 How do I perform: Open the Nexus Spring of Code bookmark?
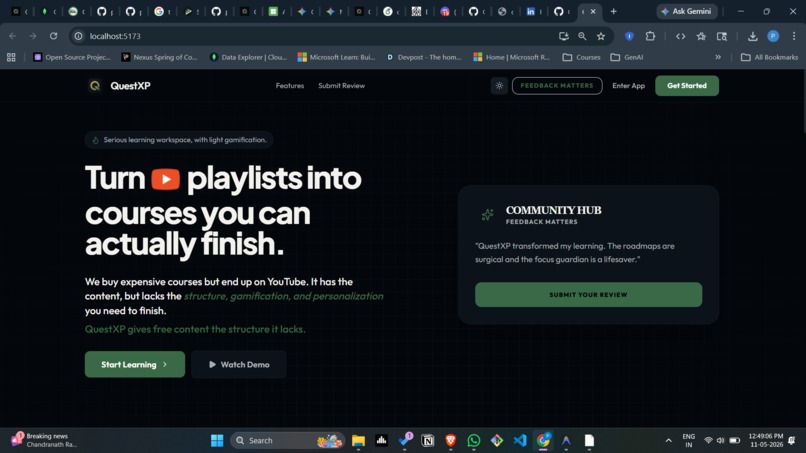(159, 57)
